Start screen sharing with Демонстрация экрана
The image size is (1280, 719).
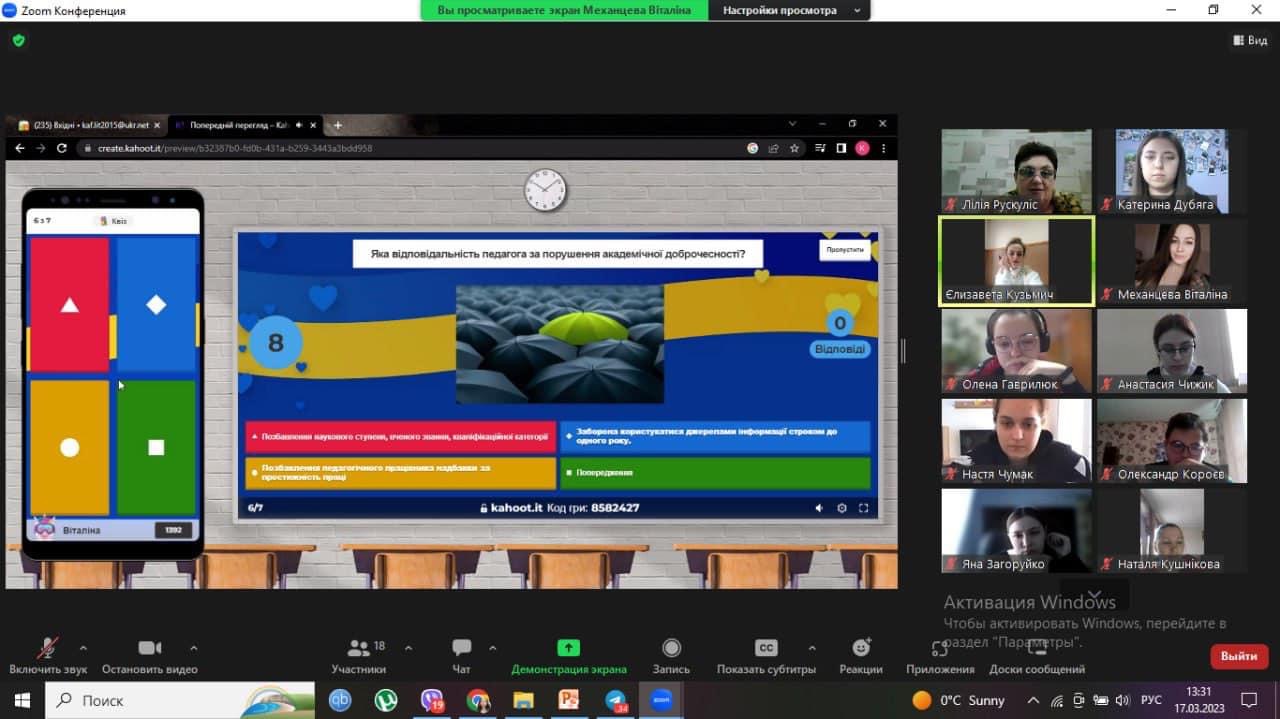point(569,655)
